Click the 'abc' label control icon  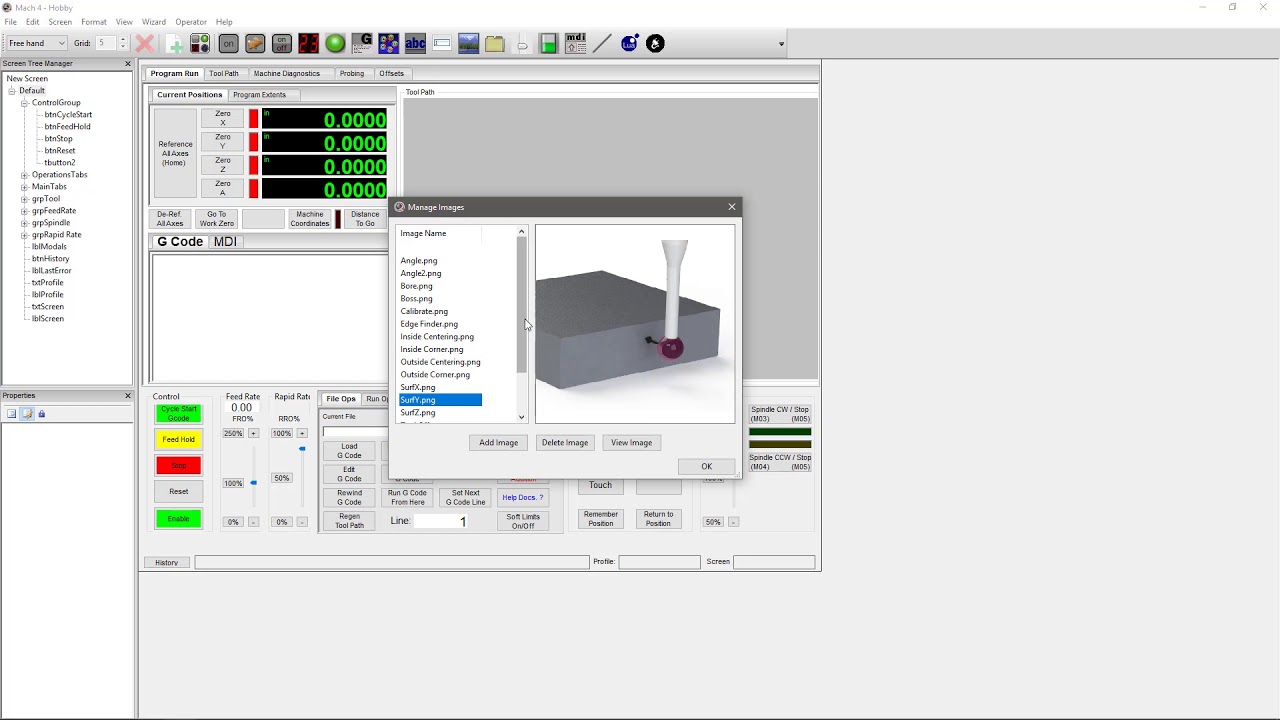click(415, 43)
